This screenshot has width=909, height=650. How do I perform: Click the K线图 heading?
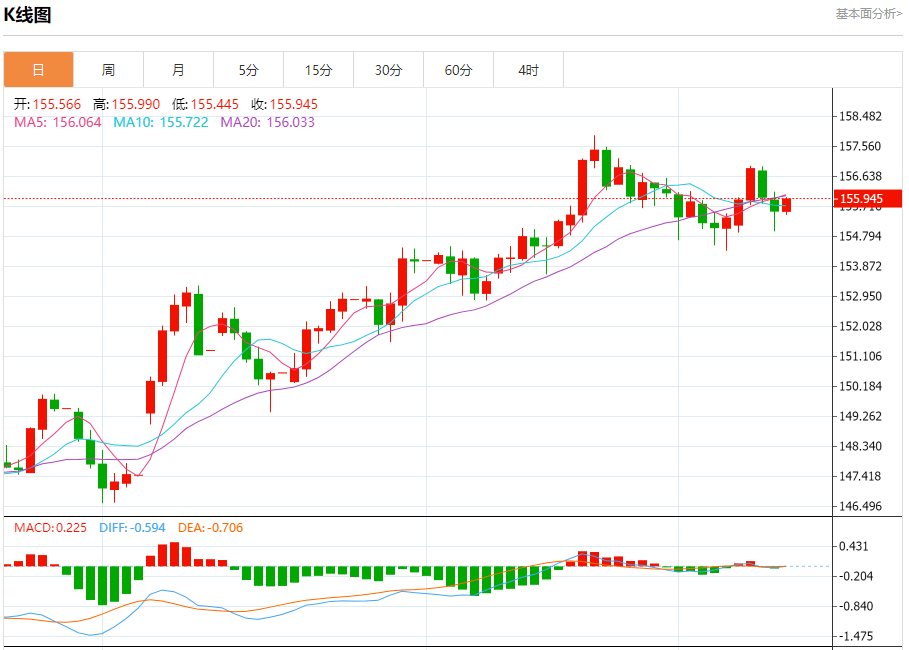click(x=28, y=15)
